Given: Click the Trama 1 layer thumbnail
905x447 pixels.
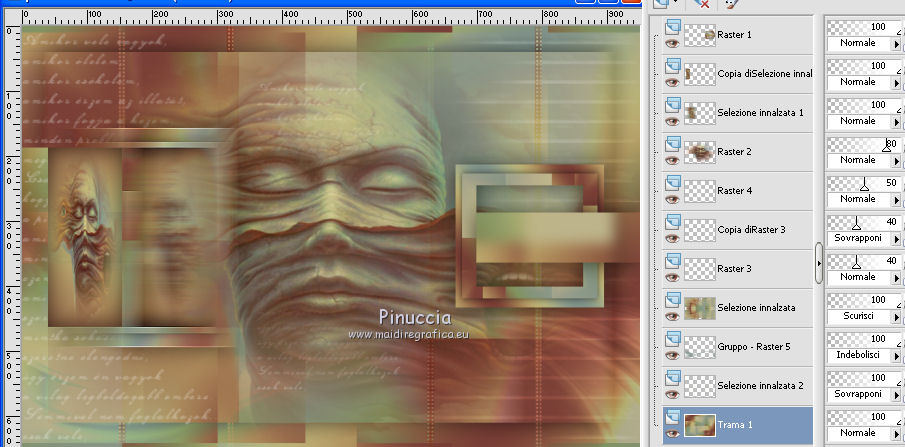Looking at the screenshot, I should tap(700, 425).
